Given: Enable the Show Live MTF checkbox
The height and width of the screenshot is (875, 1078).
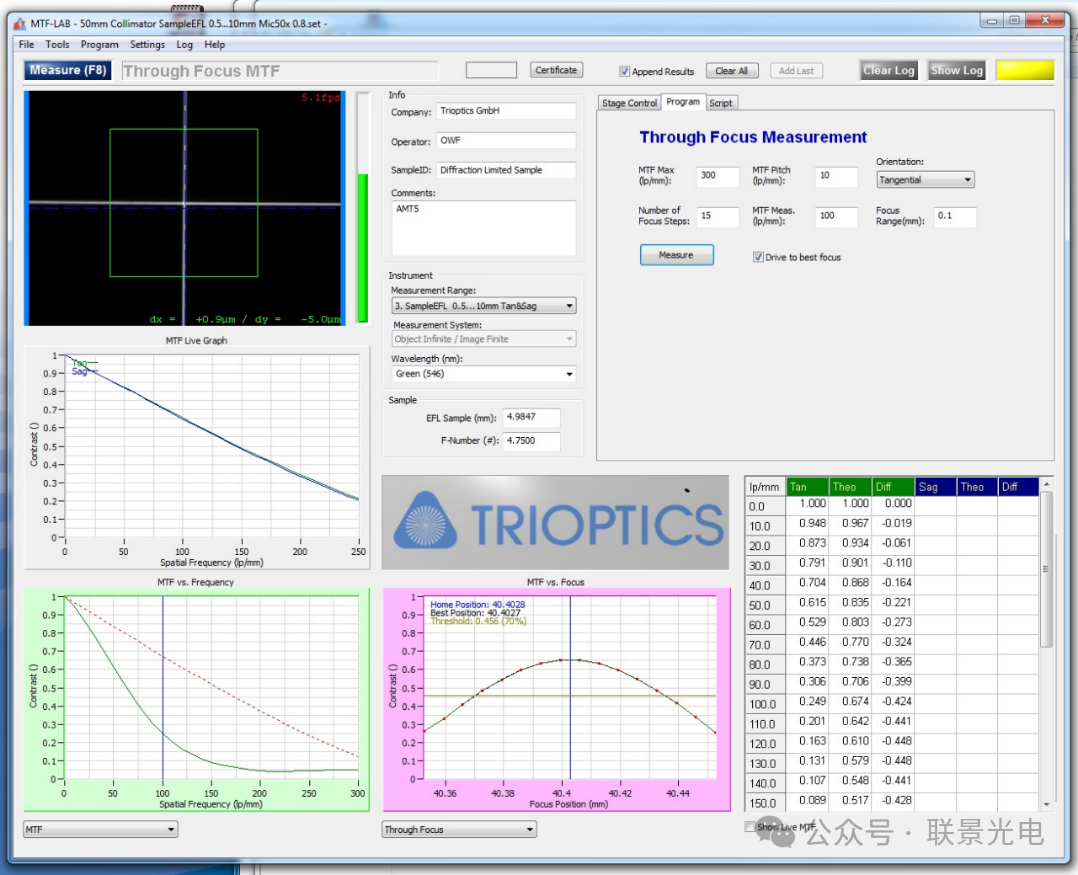Looking at the screenshot, I should coord(751,827).
